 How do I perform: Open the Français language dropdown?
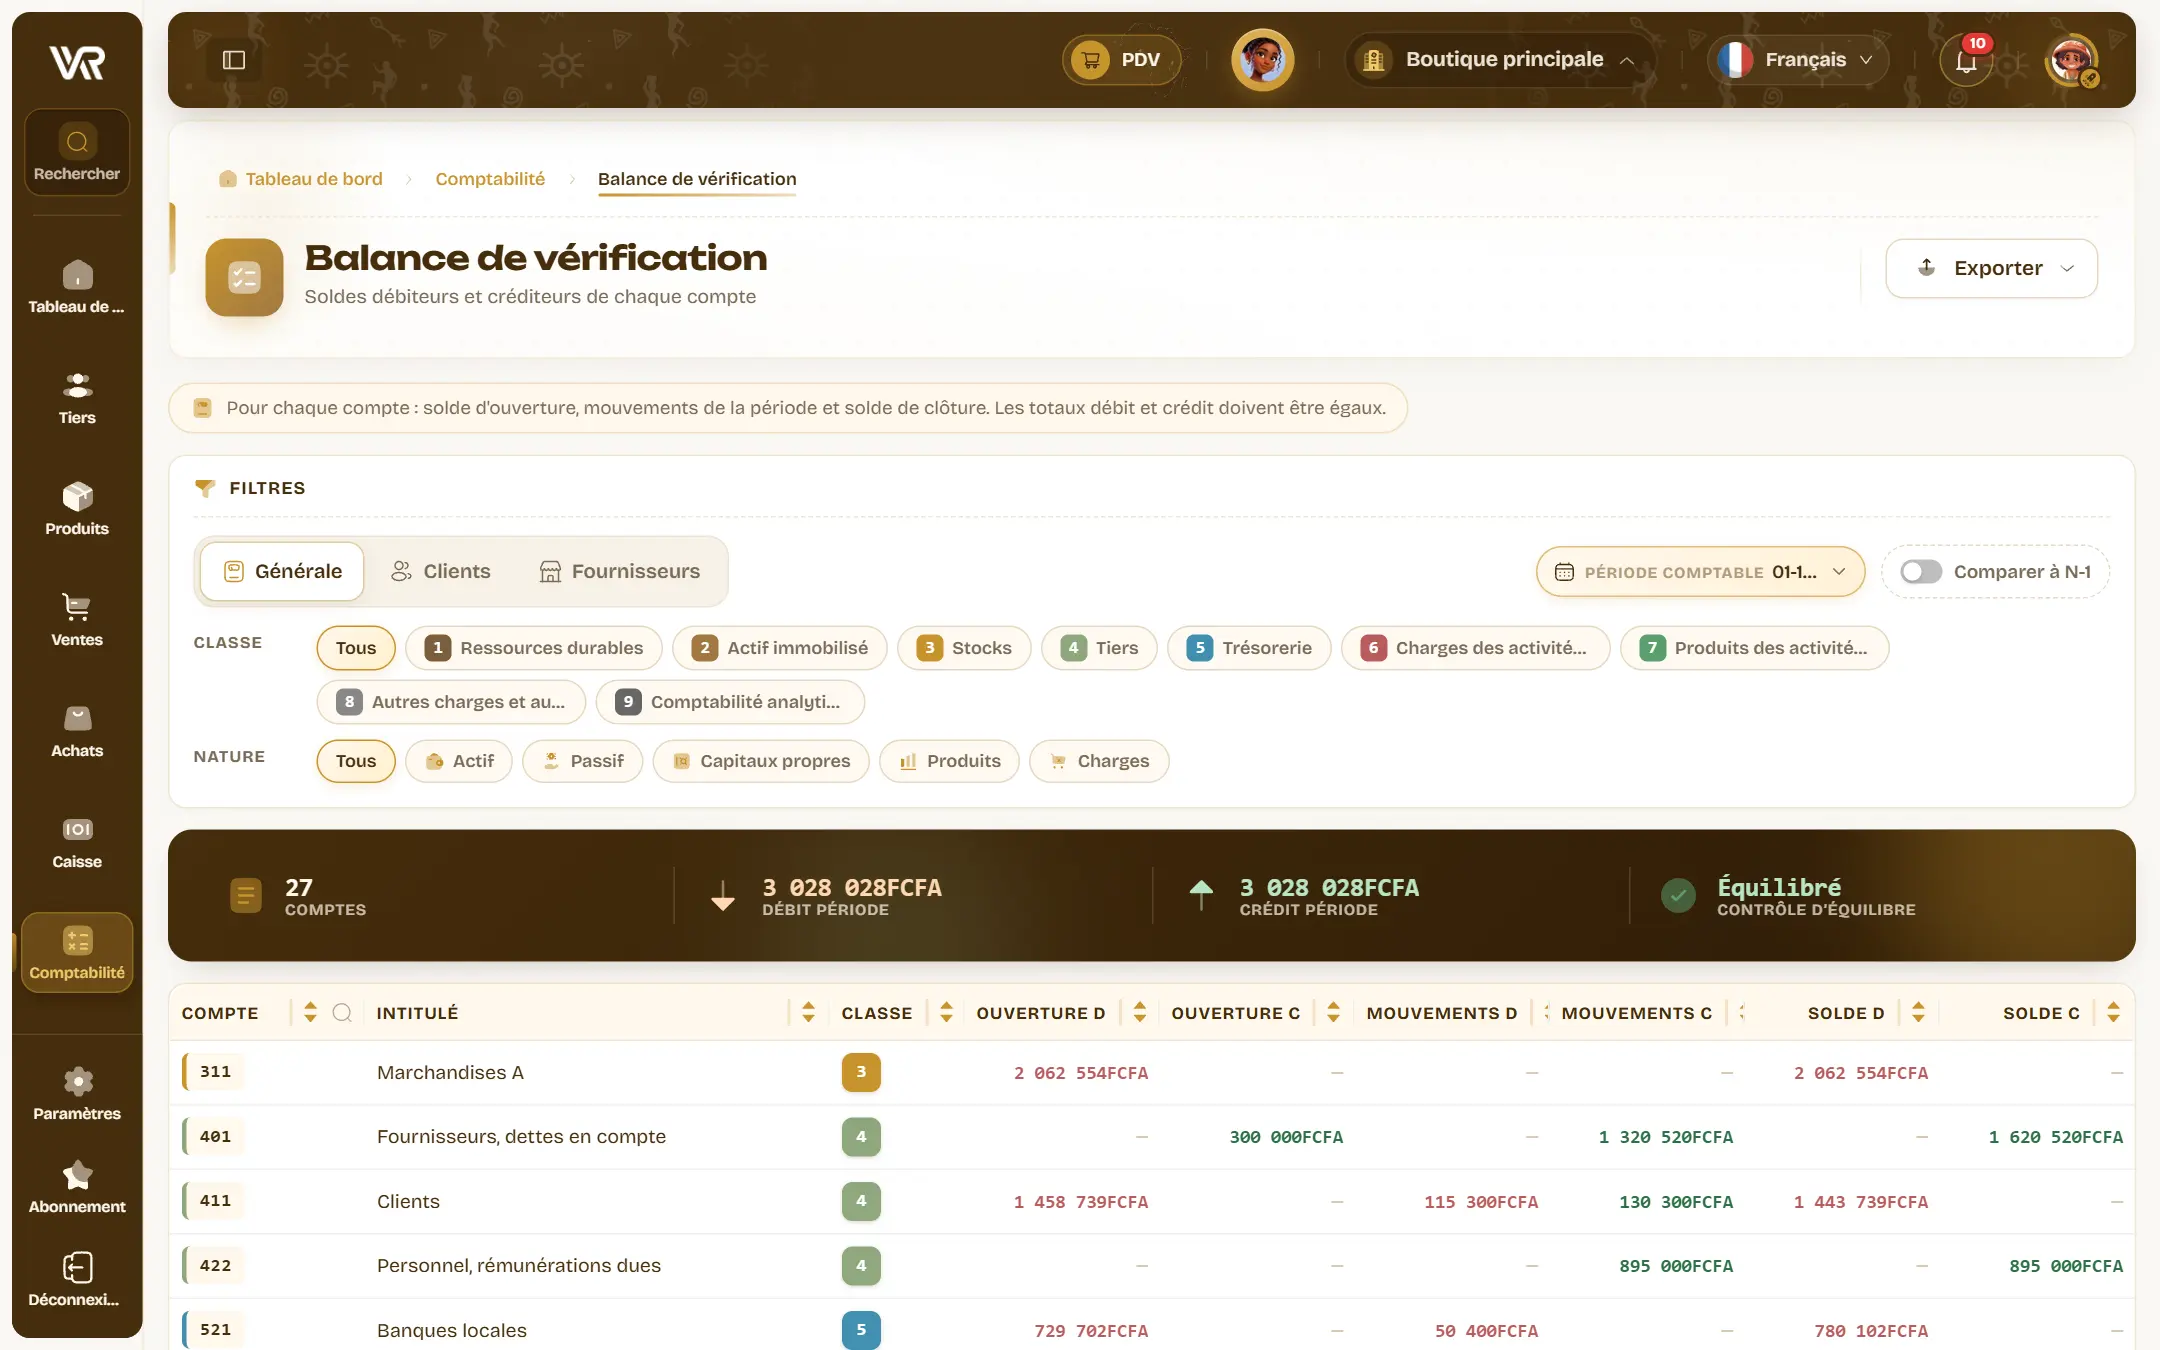click(x=1799, y=60)
